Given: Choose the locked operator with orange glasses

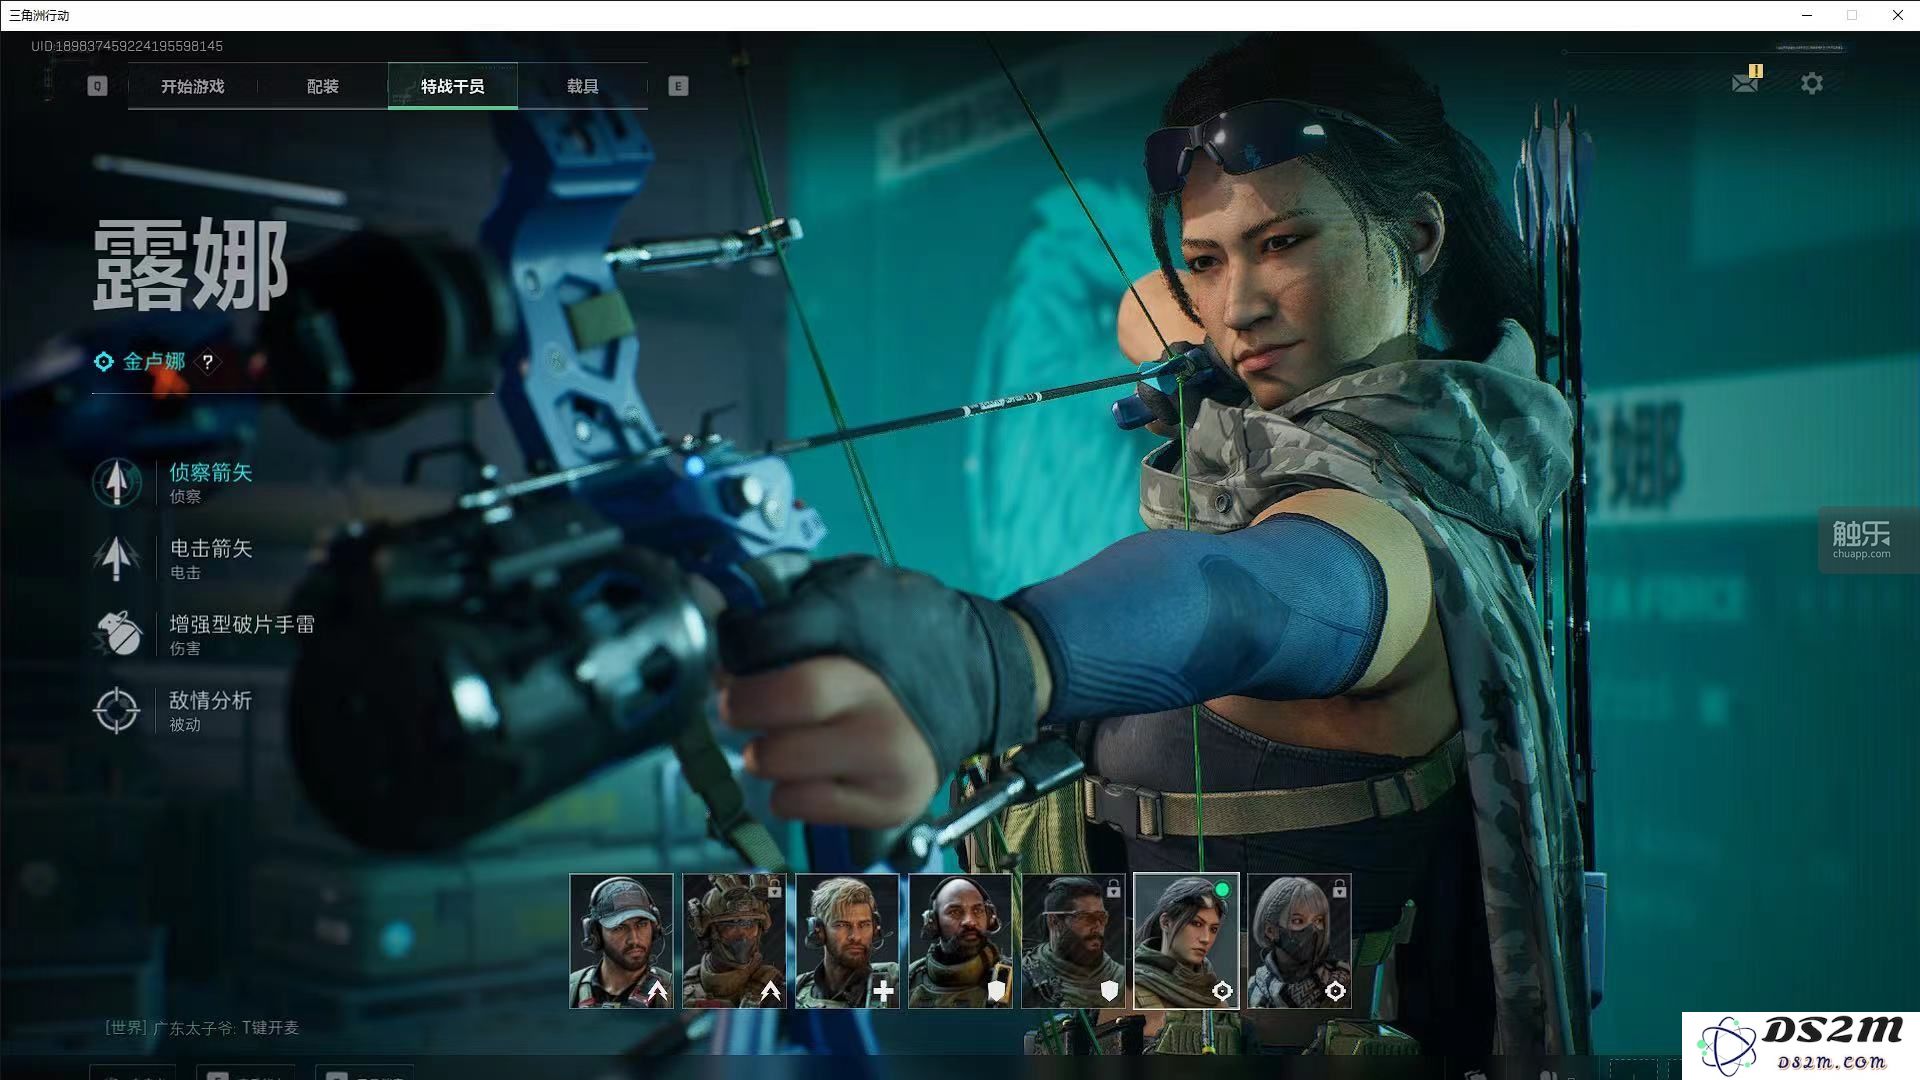Looking at the screenshot, I should (x=1073, y=941).
